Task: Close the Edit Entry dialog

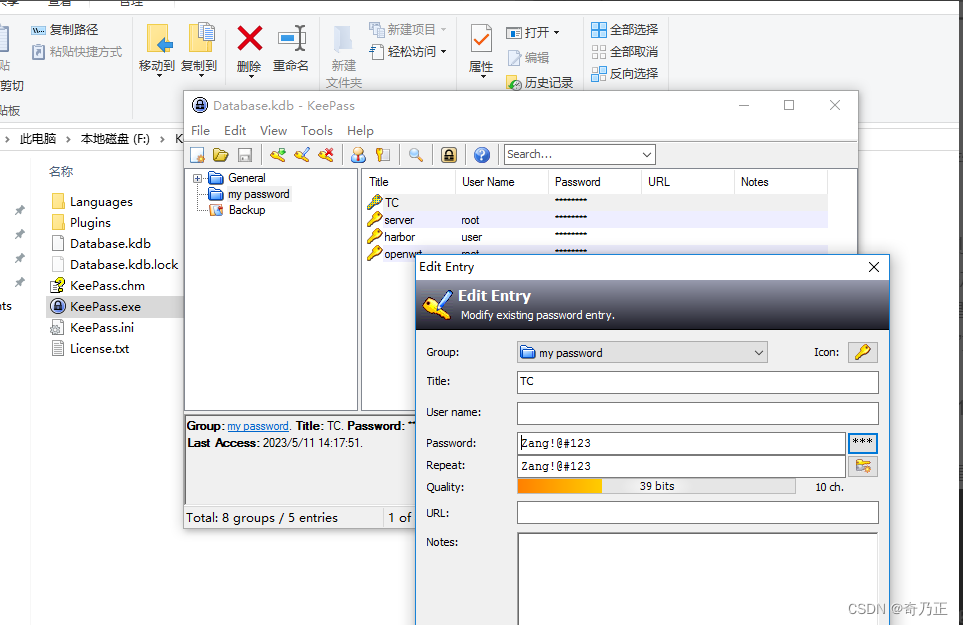Action: (874, 267)
